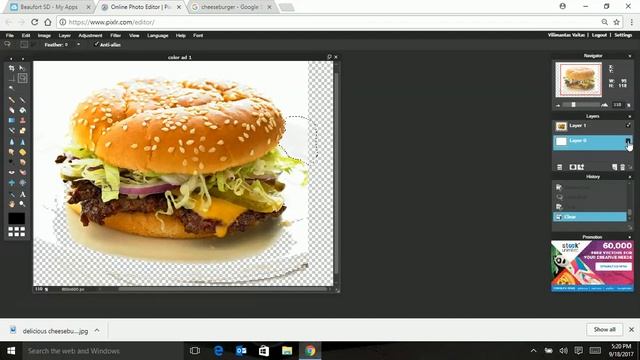Expand the download item options chevron
Viewport: 640px width, 360px height.
click(x=97, y=330)
